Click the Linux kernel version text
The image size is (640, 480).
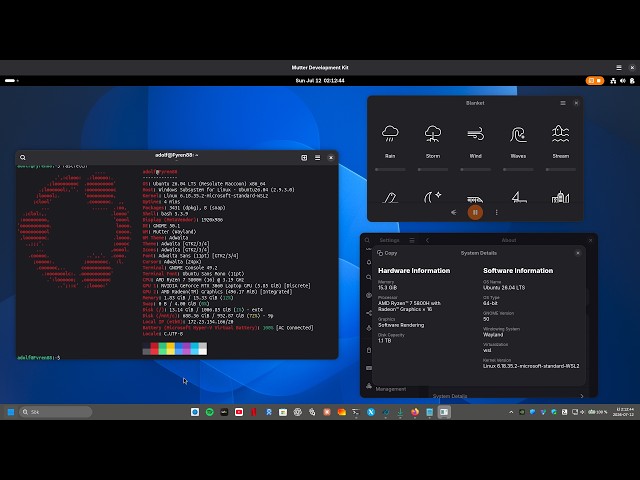tap(531, 366)
